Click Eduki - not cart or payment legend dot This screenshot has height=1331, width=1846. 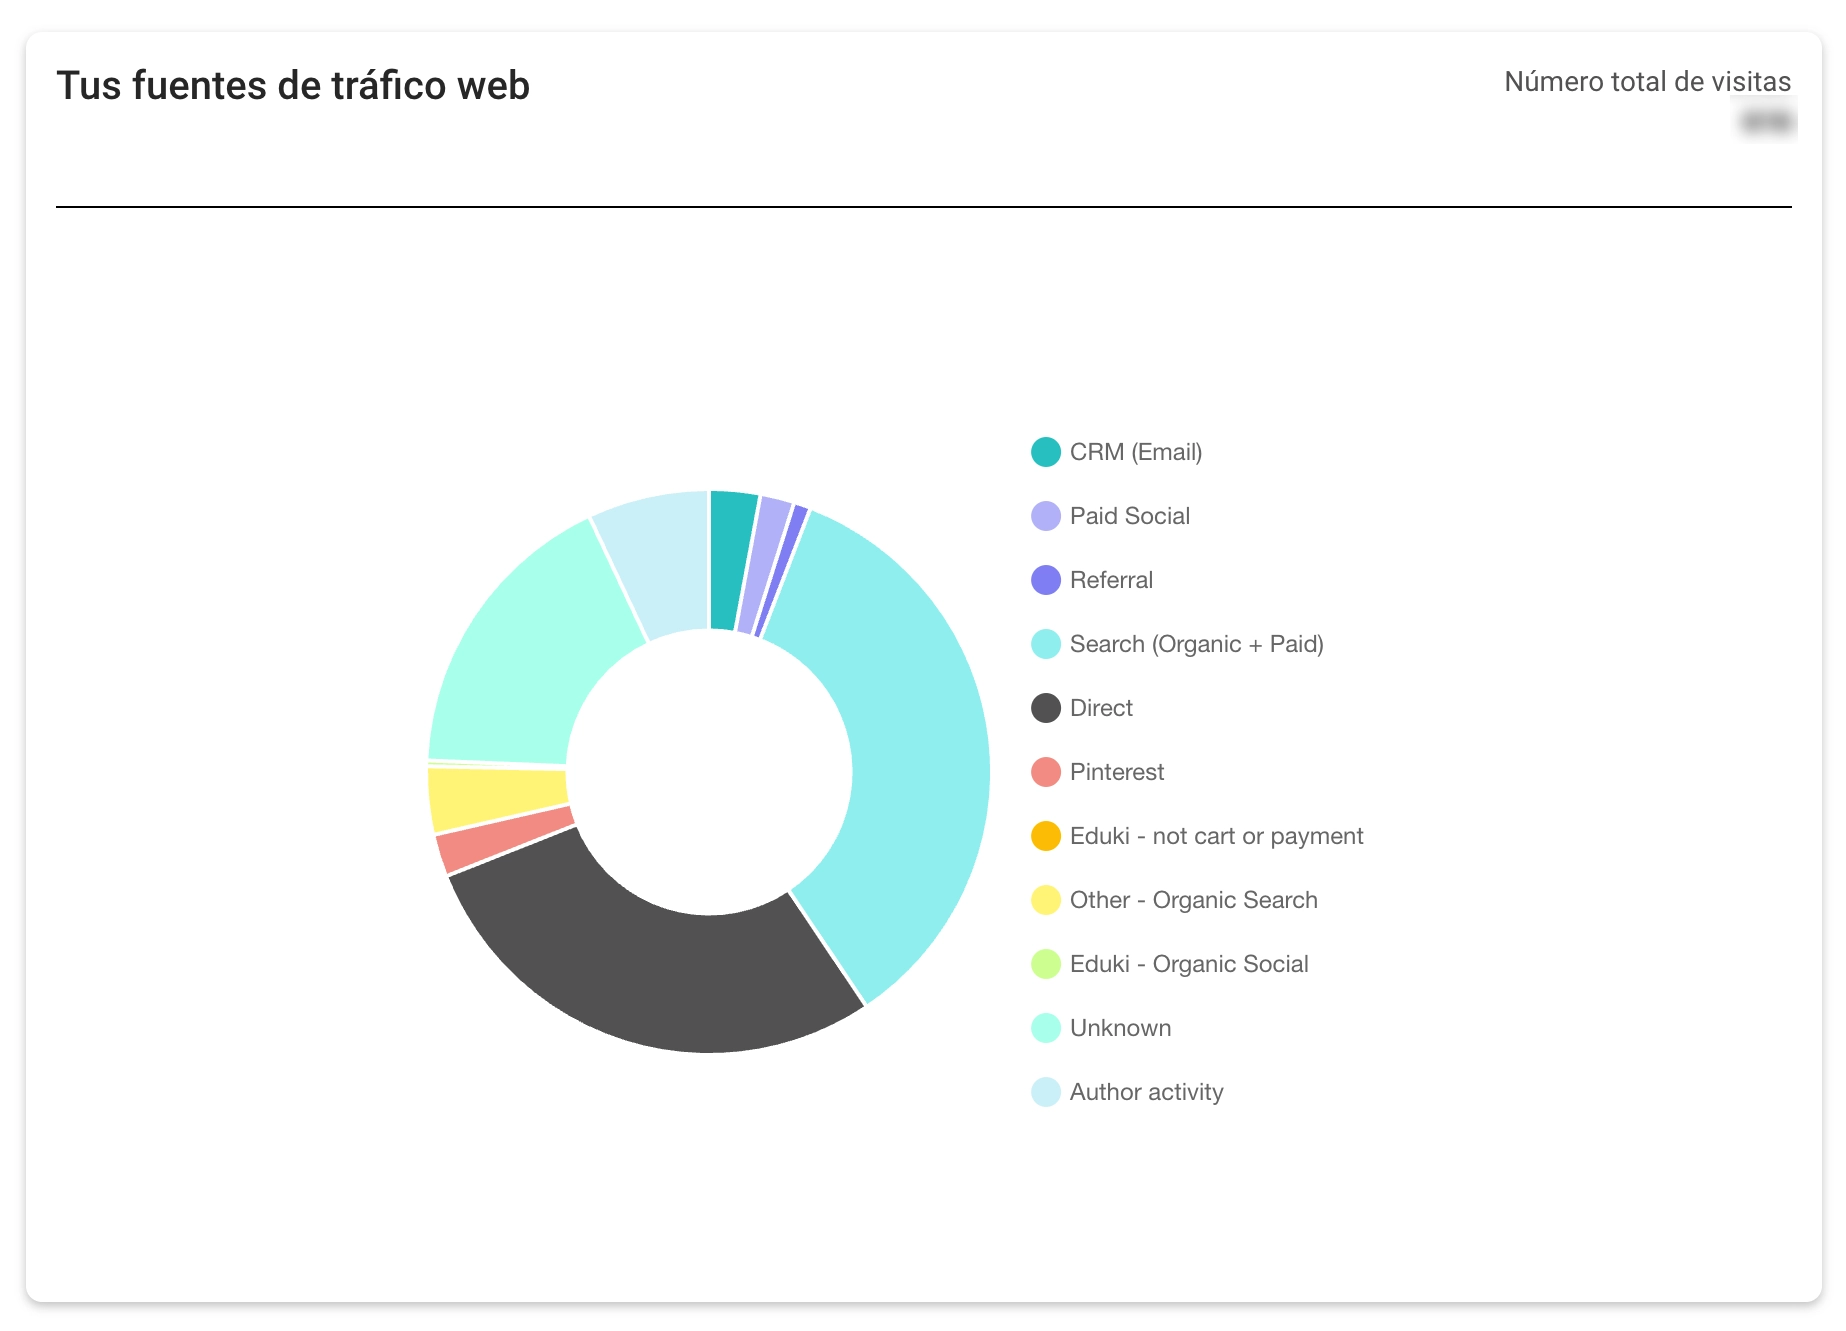point(1045,836)
